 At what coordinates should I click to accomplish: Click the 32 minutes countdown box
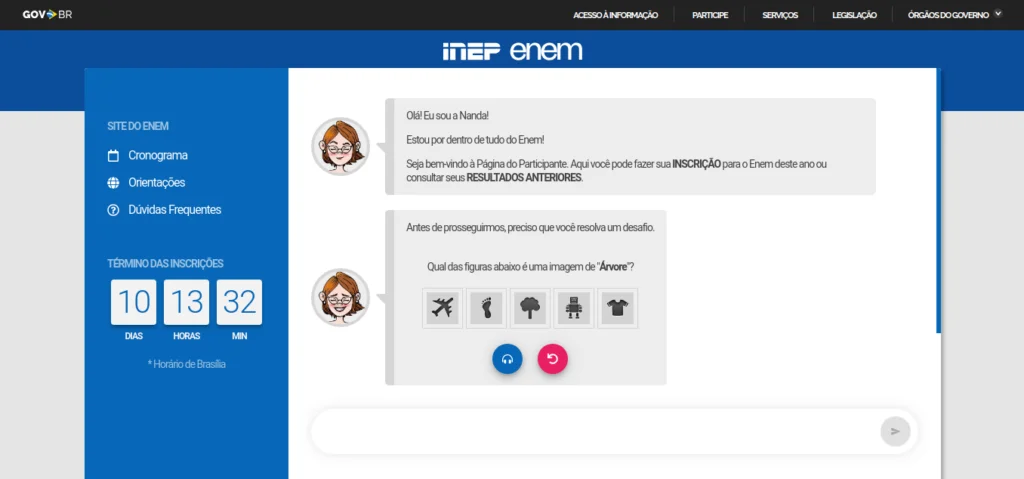239,302
